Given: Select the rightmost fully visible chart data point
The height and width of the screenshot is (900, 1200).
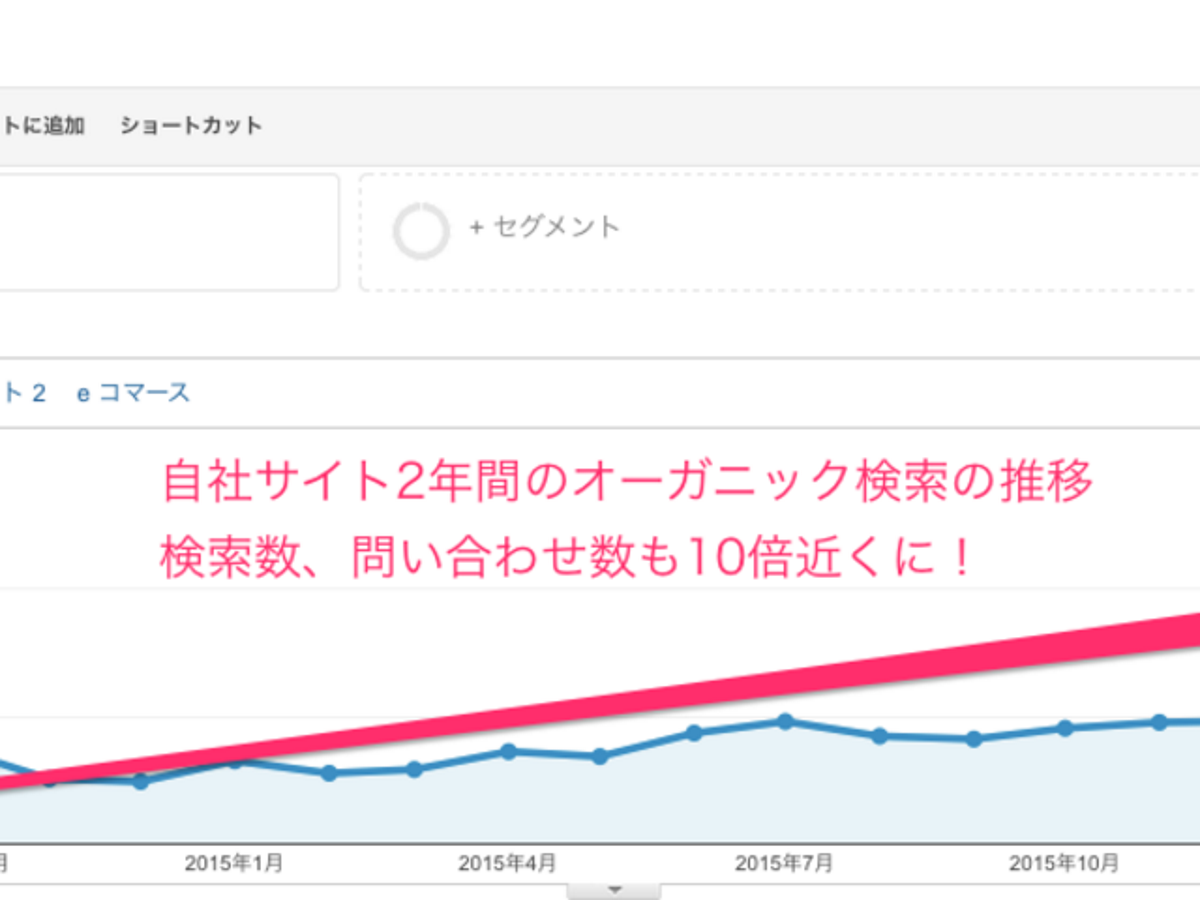Looking at the screenshot, I should [x=1159, y=721].
